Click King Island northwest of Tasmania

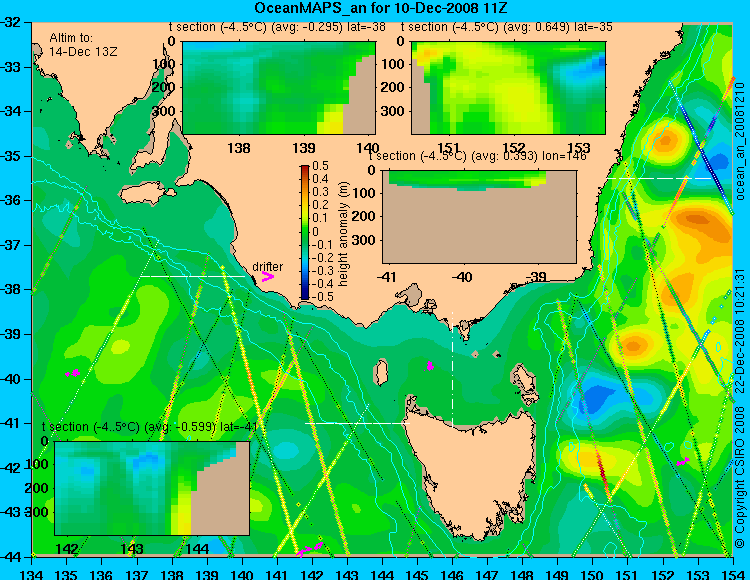381,372
